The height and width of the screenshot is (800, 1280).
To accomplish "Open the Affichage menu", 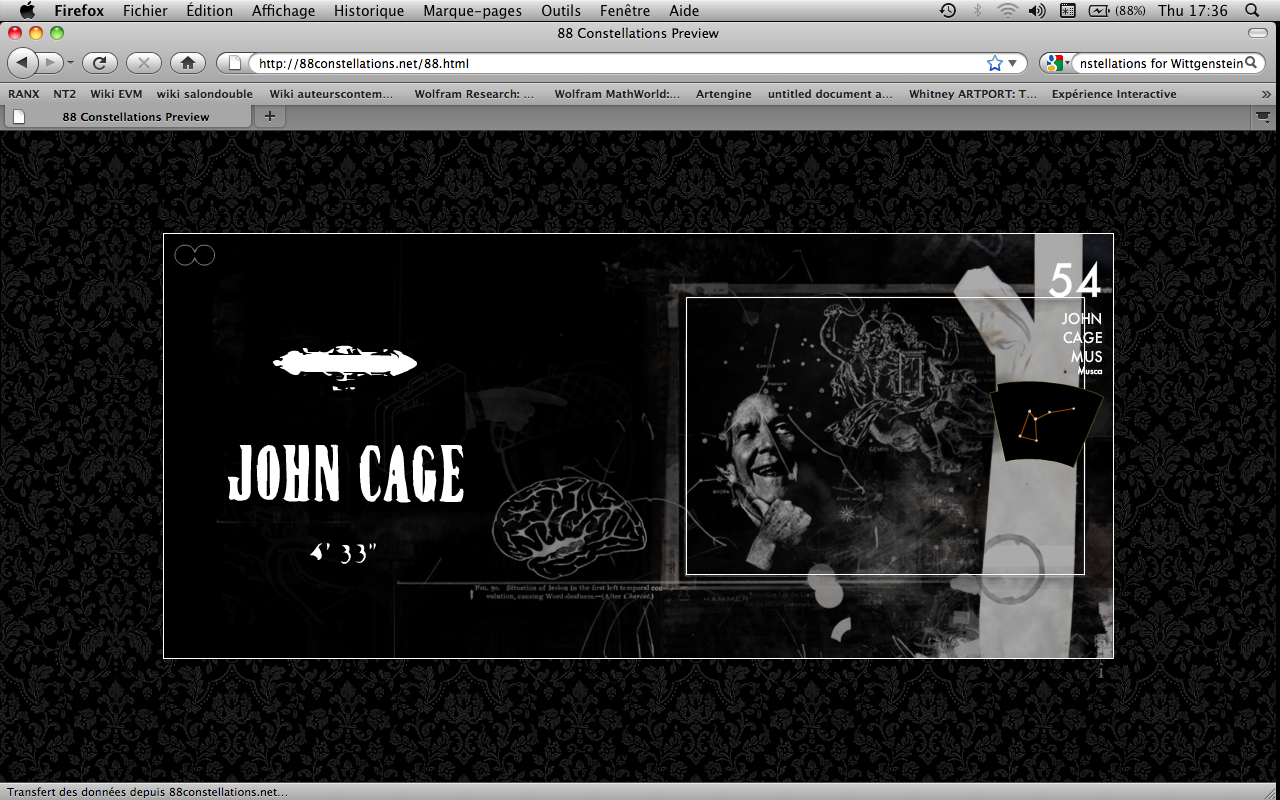I will (x=283, y=11).
